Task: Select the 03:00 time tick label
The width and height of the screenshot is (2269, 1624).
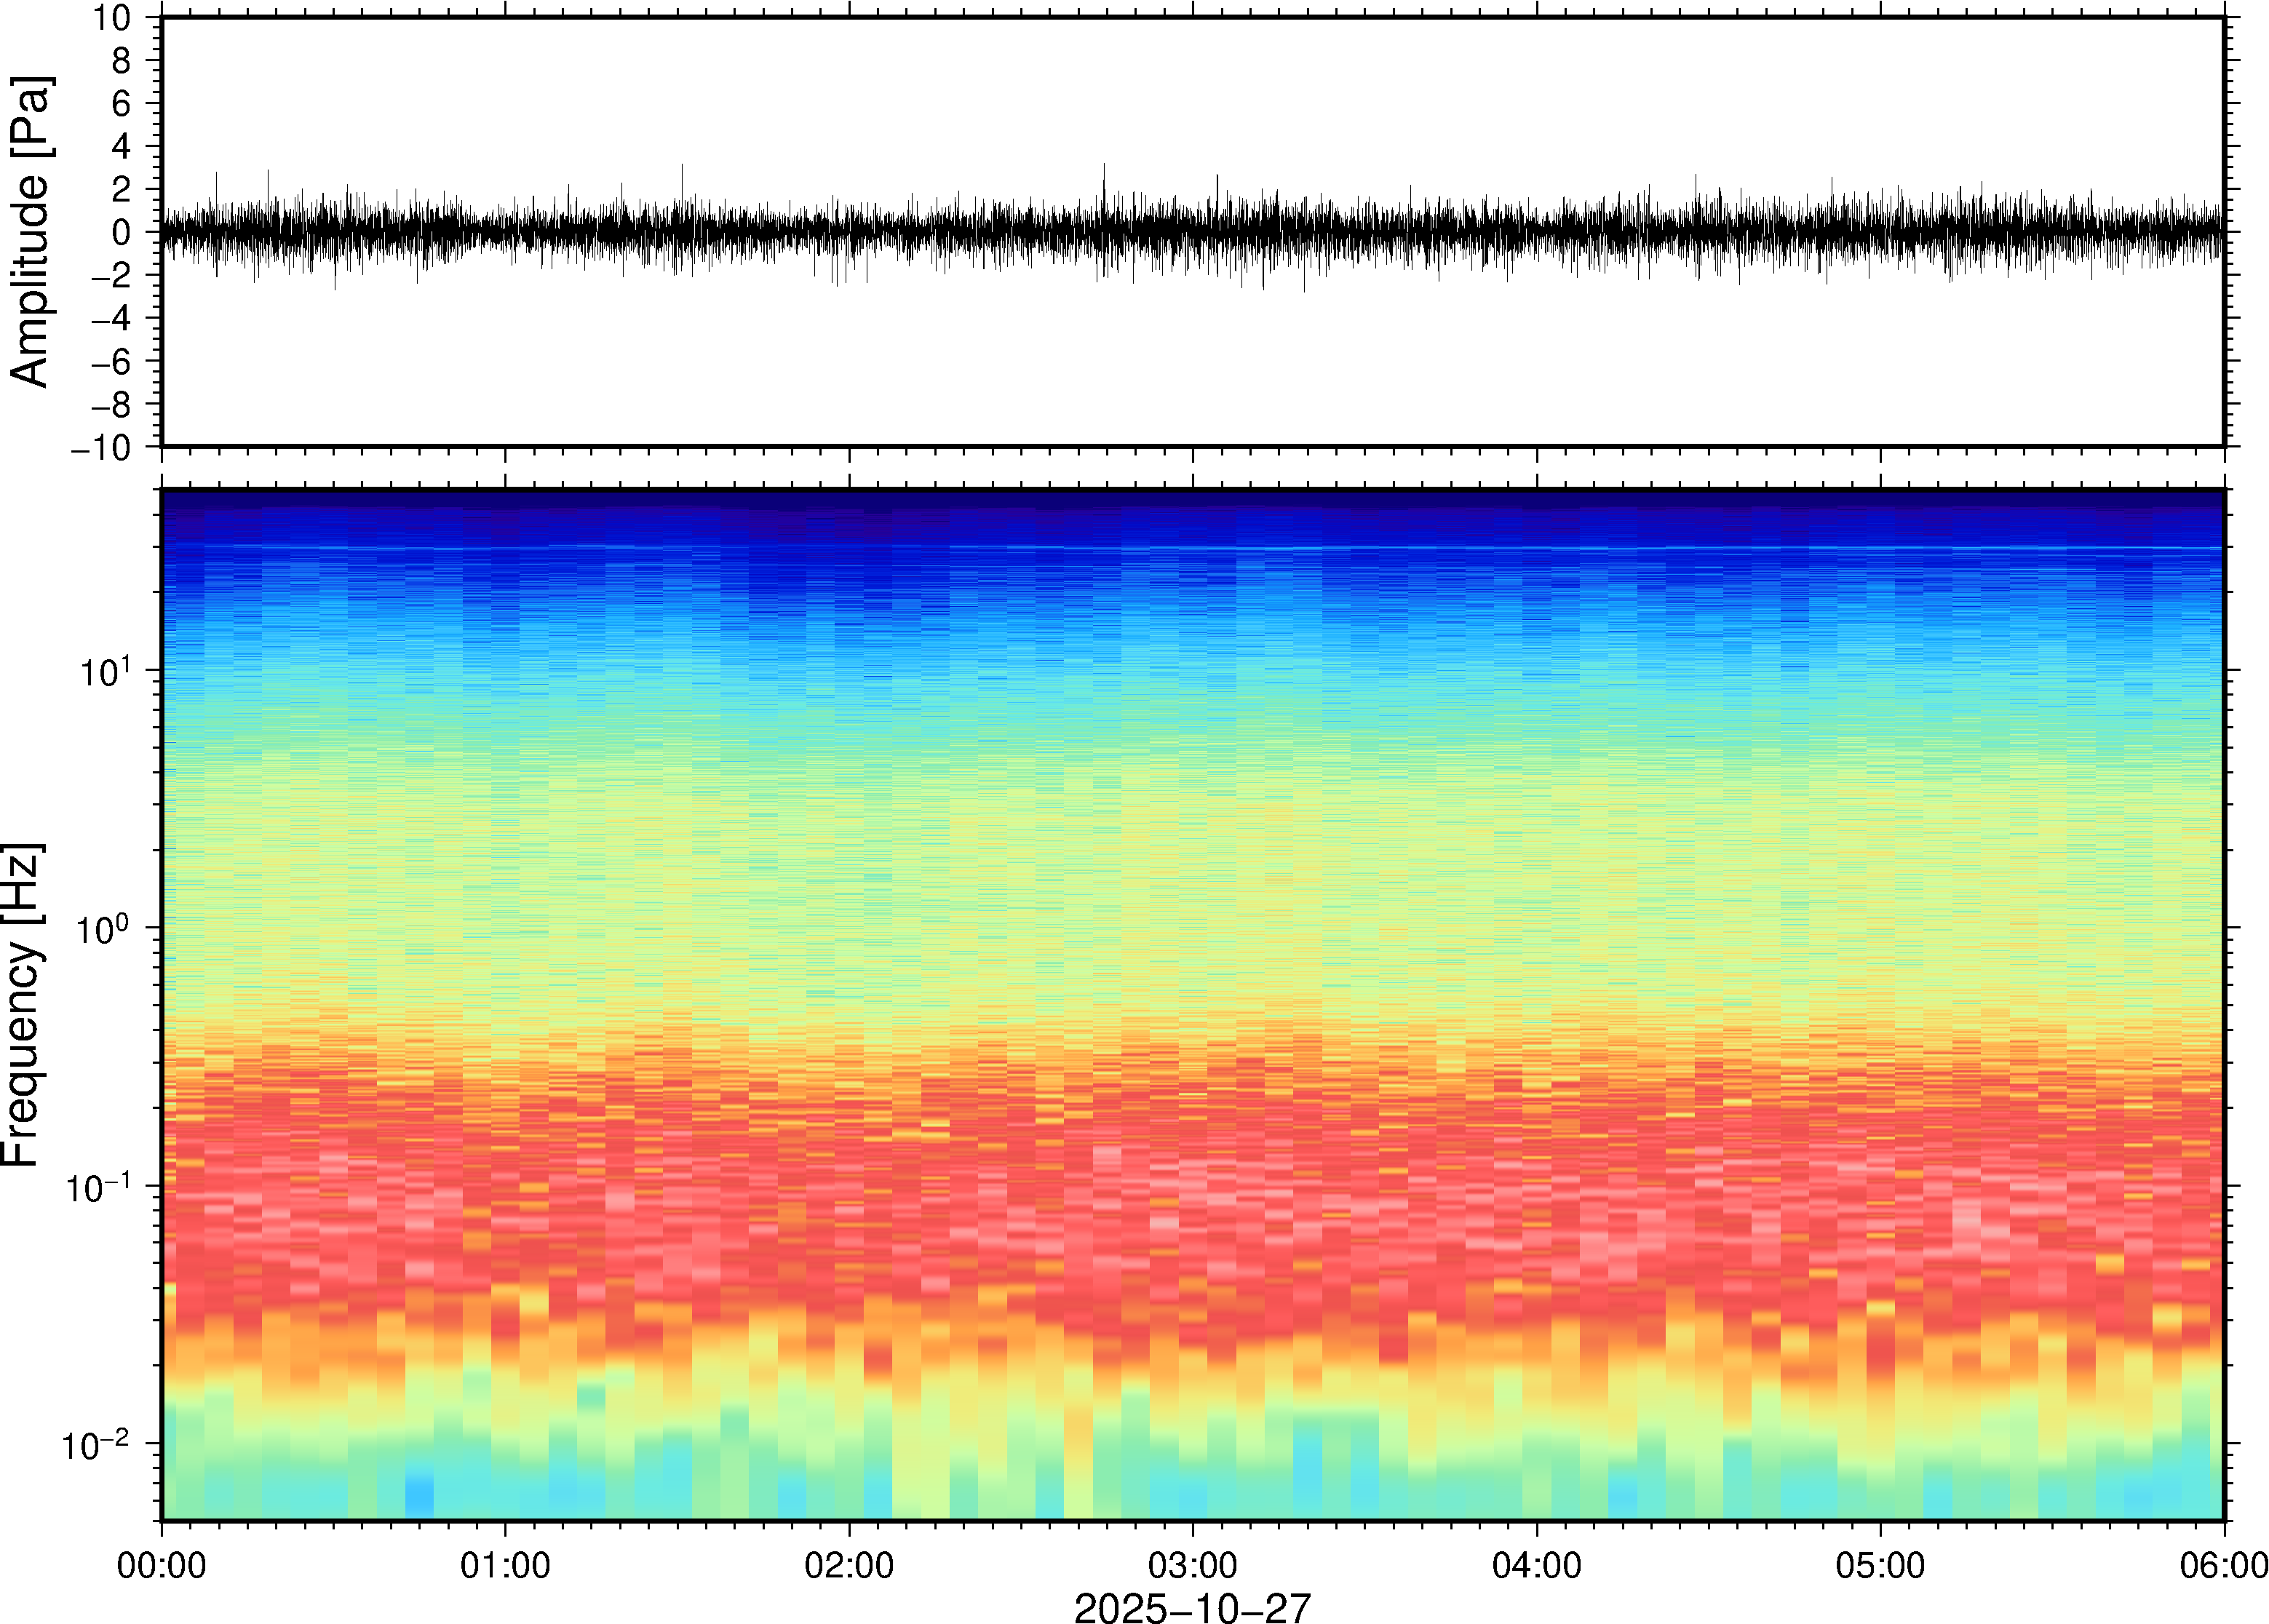Action: (x=1192, y=1565)
